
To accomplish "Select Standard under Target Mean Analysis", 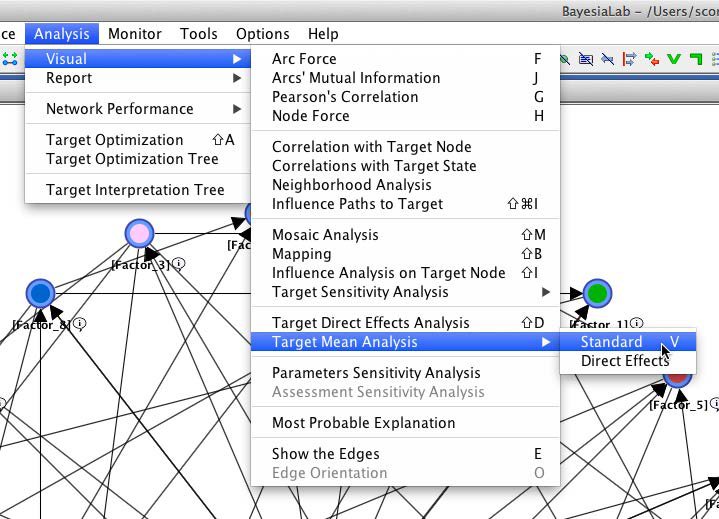I will 628,342.
